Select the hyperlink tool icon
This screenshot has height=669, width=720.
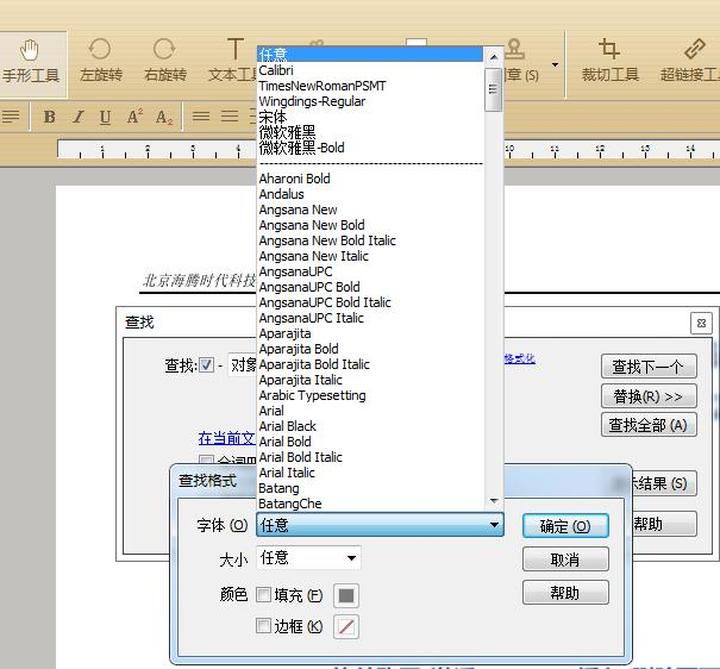(694, 50)
